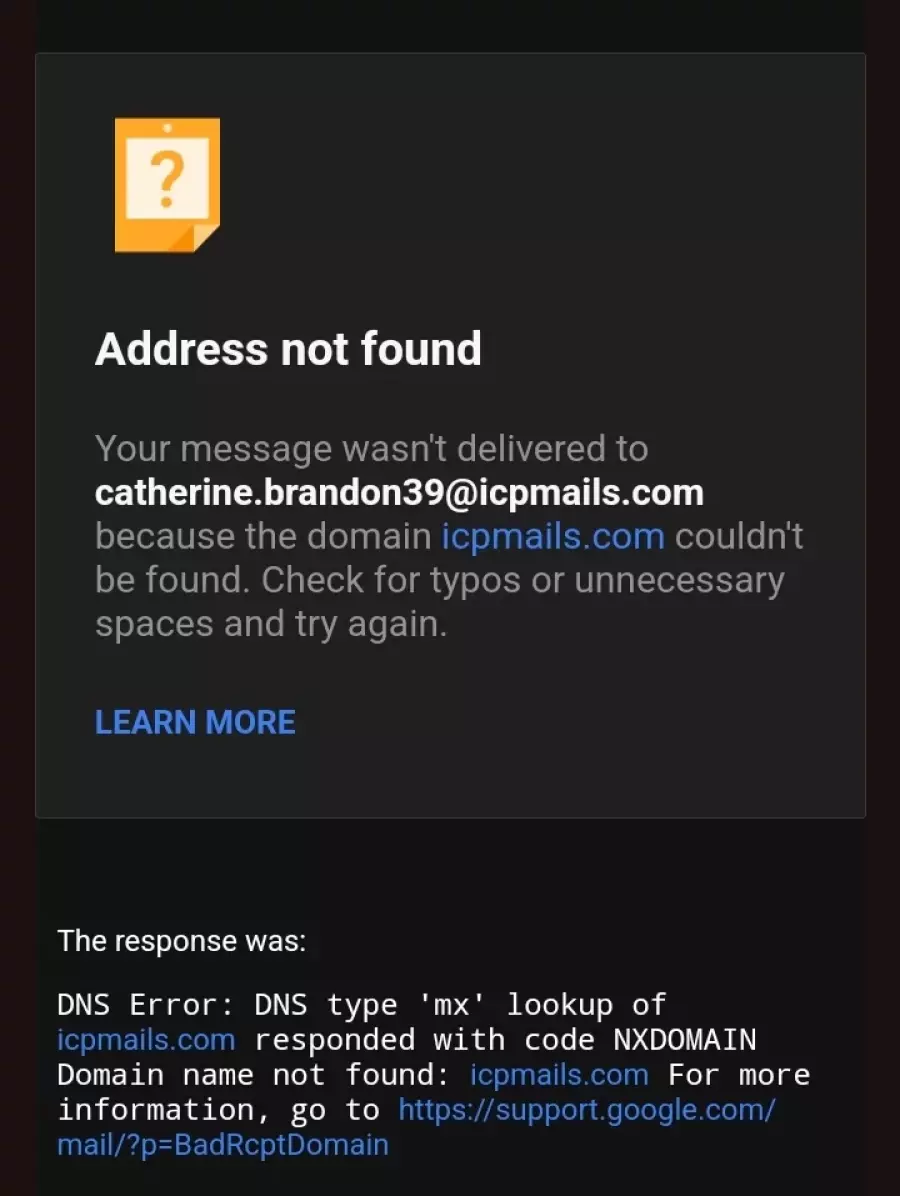Select the NXDOMAIN code text
This screenshot has width=900, height=1196.
(x=685, y=1040)
